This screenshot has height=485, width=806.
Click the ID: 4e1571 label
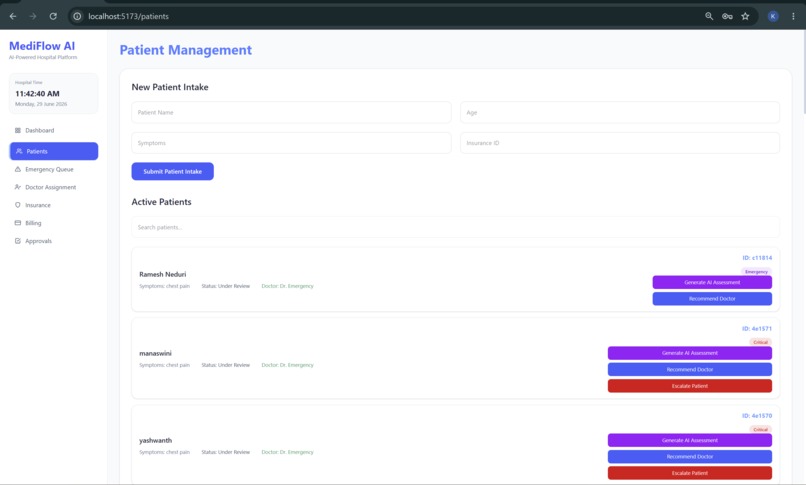click(757, 329)
